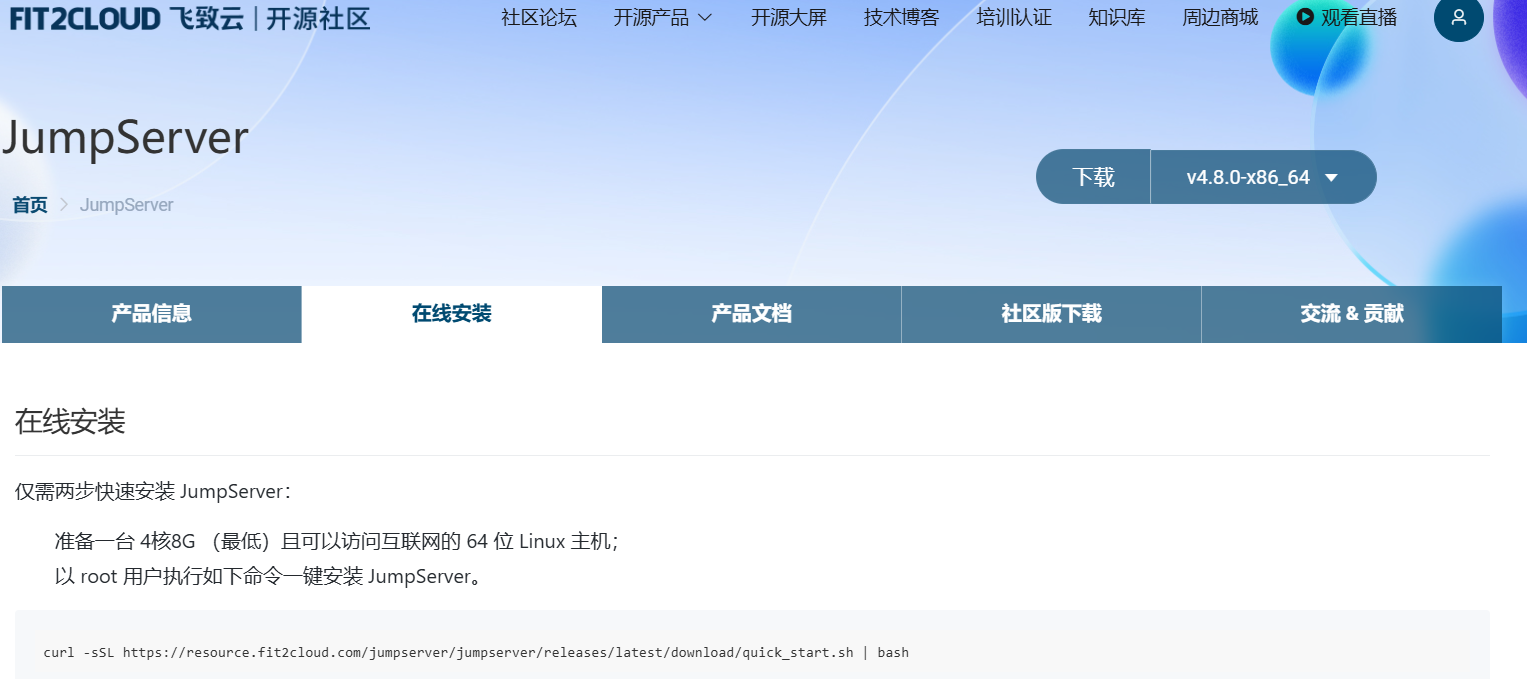Click the chevron on the version dropdown
This screenshot has width=1527, height=679.
coord(1331,176)
